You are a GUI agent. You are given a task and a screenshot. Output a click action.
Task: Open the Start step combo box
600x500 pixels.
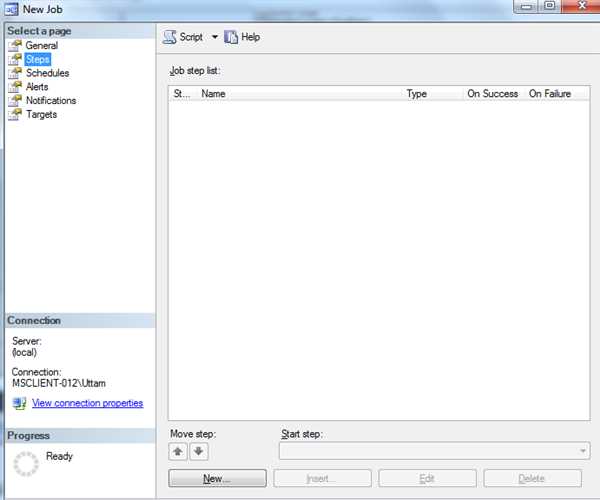434,452
